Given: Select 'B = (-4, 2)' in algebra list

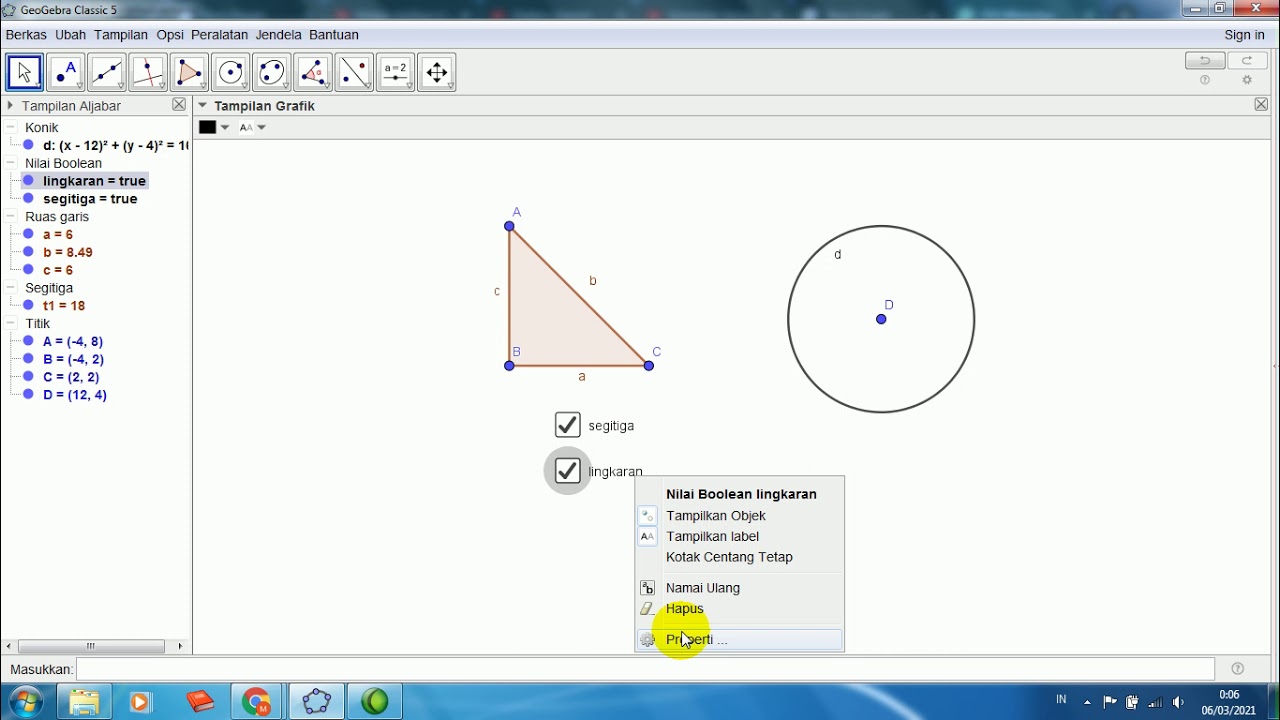Looking at the screenshot, I should [73, 359].
